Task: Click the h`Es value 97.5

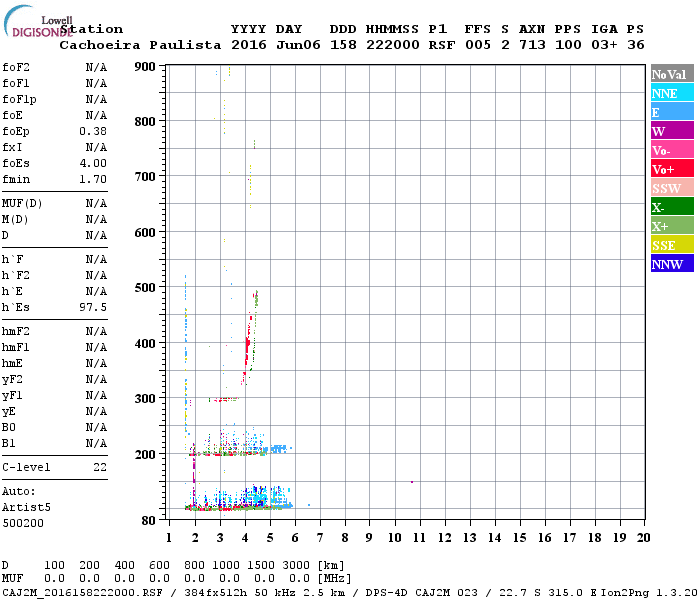Action: 93,307
